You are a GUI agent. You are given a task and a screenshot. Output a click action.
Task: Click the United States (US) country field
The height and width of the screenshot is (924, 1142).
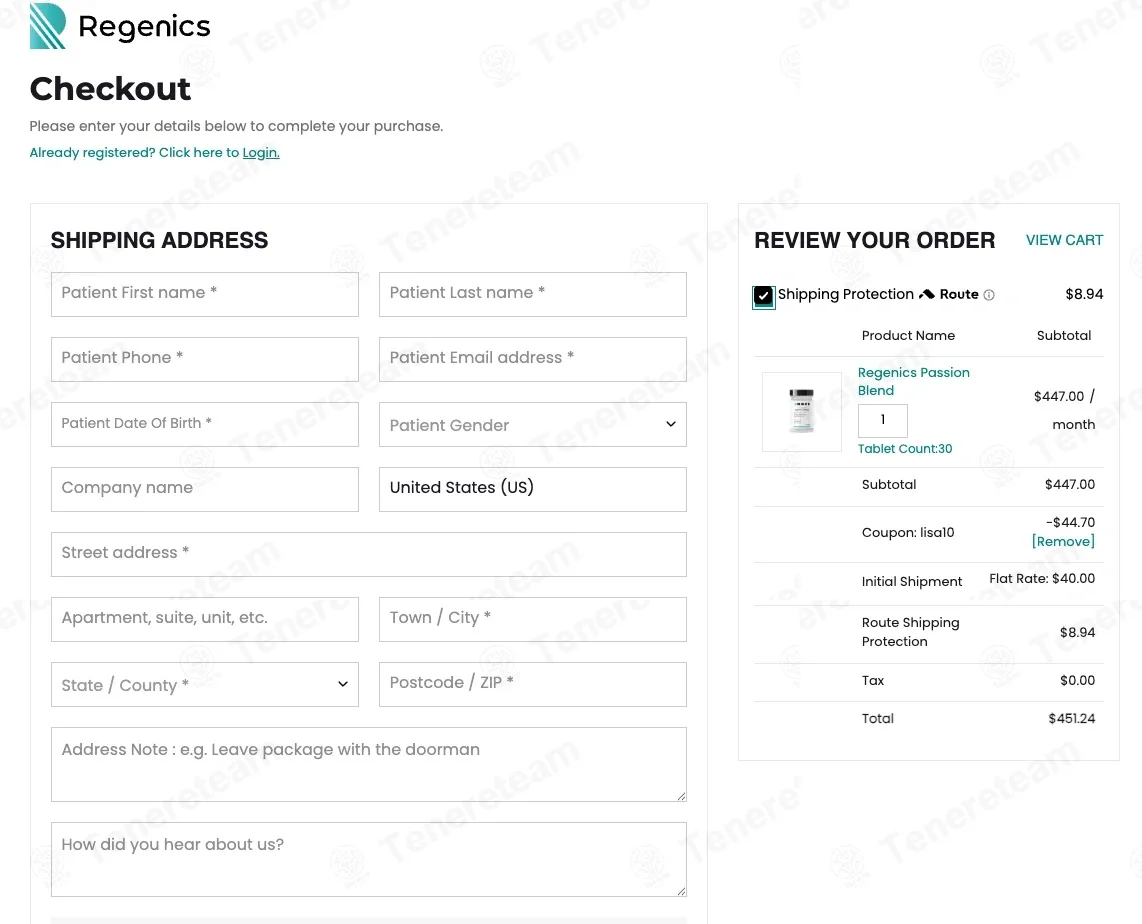(532, 489)
